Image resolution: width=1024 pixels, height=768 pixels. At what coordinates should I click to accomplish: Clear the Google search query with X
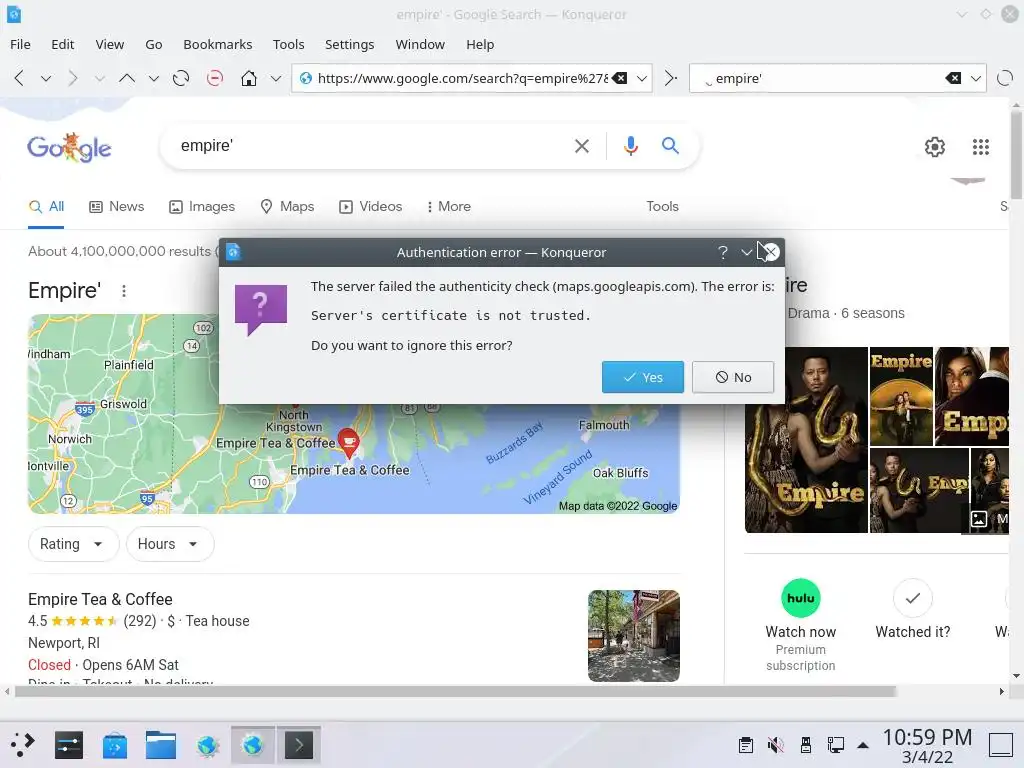[x=581, y=146]
